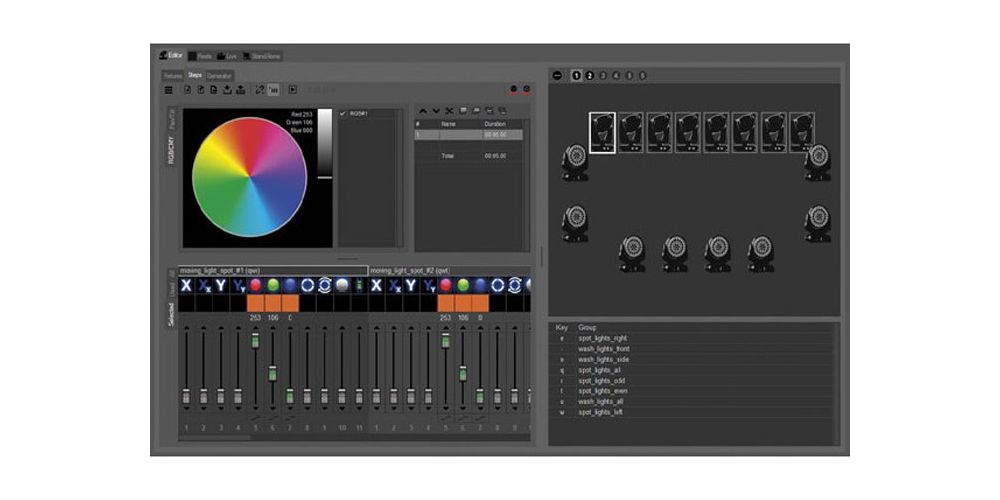This screenshot has width=1000, height=500.
Task: Click the X pan channel icon of moving_light_spot_#1
Action: coord(186,285)
